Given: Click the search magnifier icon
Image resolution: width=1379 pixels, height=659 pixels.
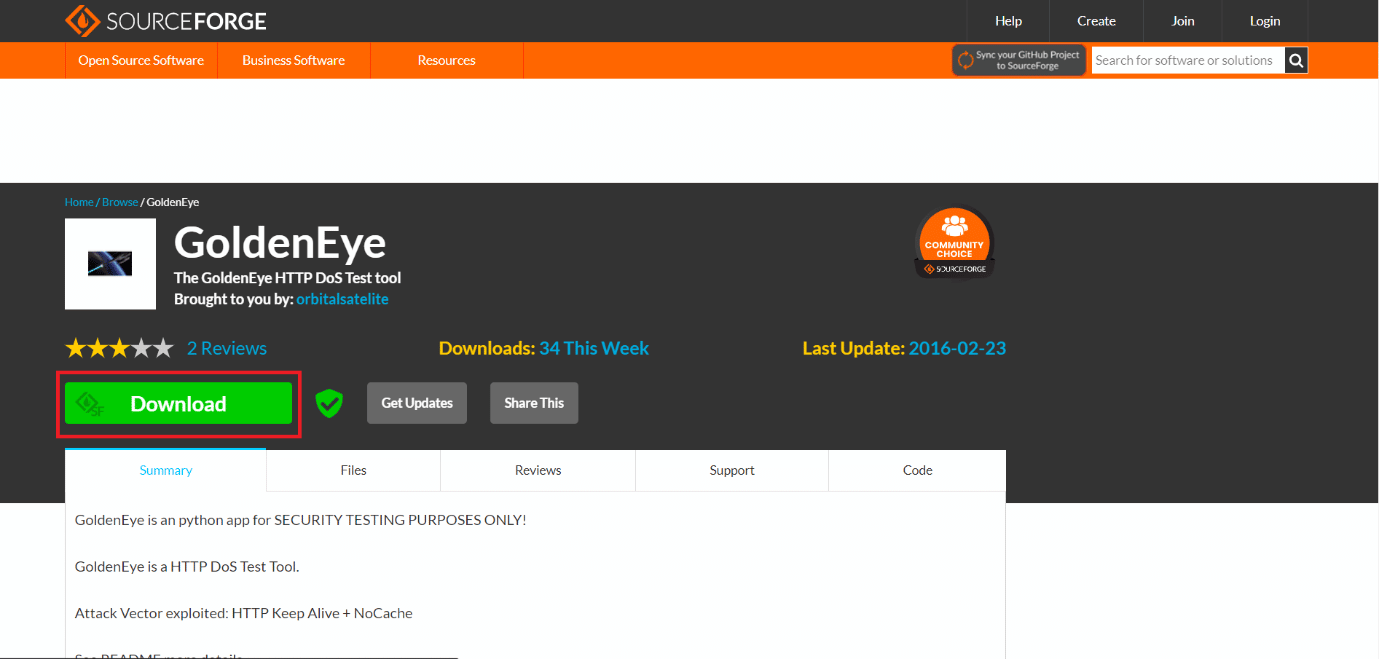Looking at the screenshot, I should click(x=1296, y=60).
